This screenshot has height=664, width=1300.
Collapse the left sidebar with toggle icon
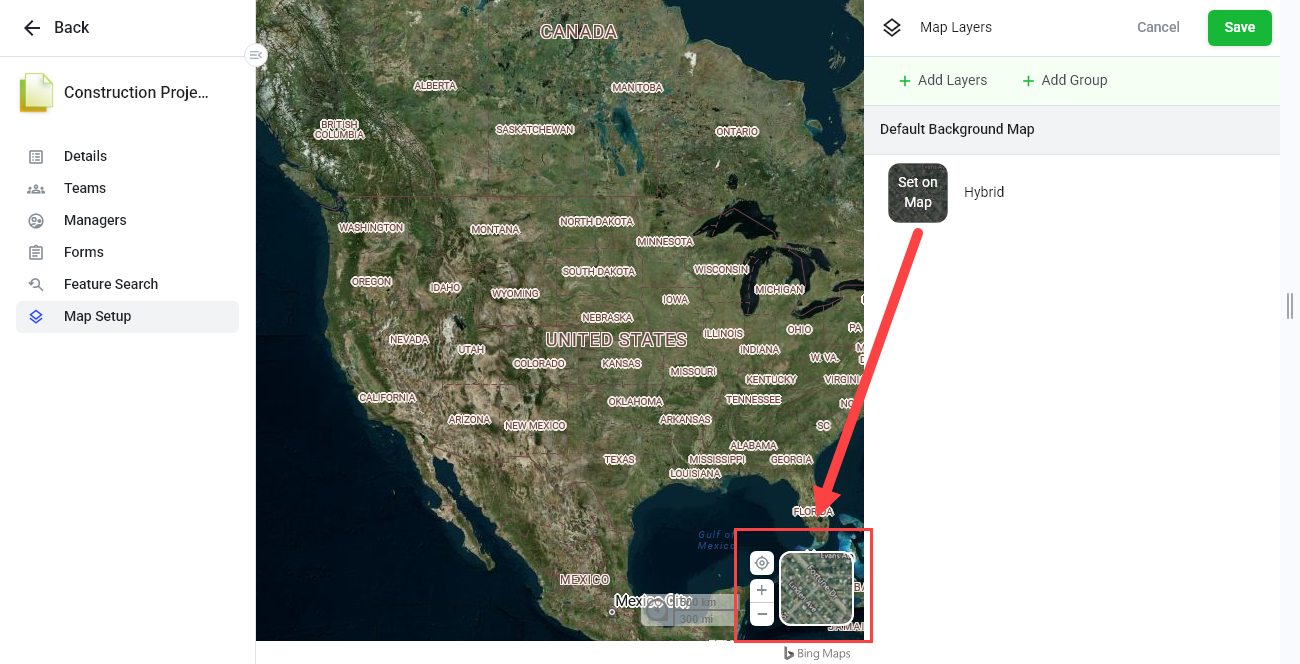(x=256, y=55)
